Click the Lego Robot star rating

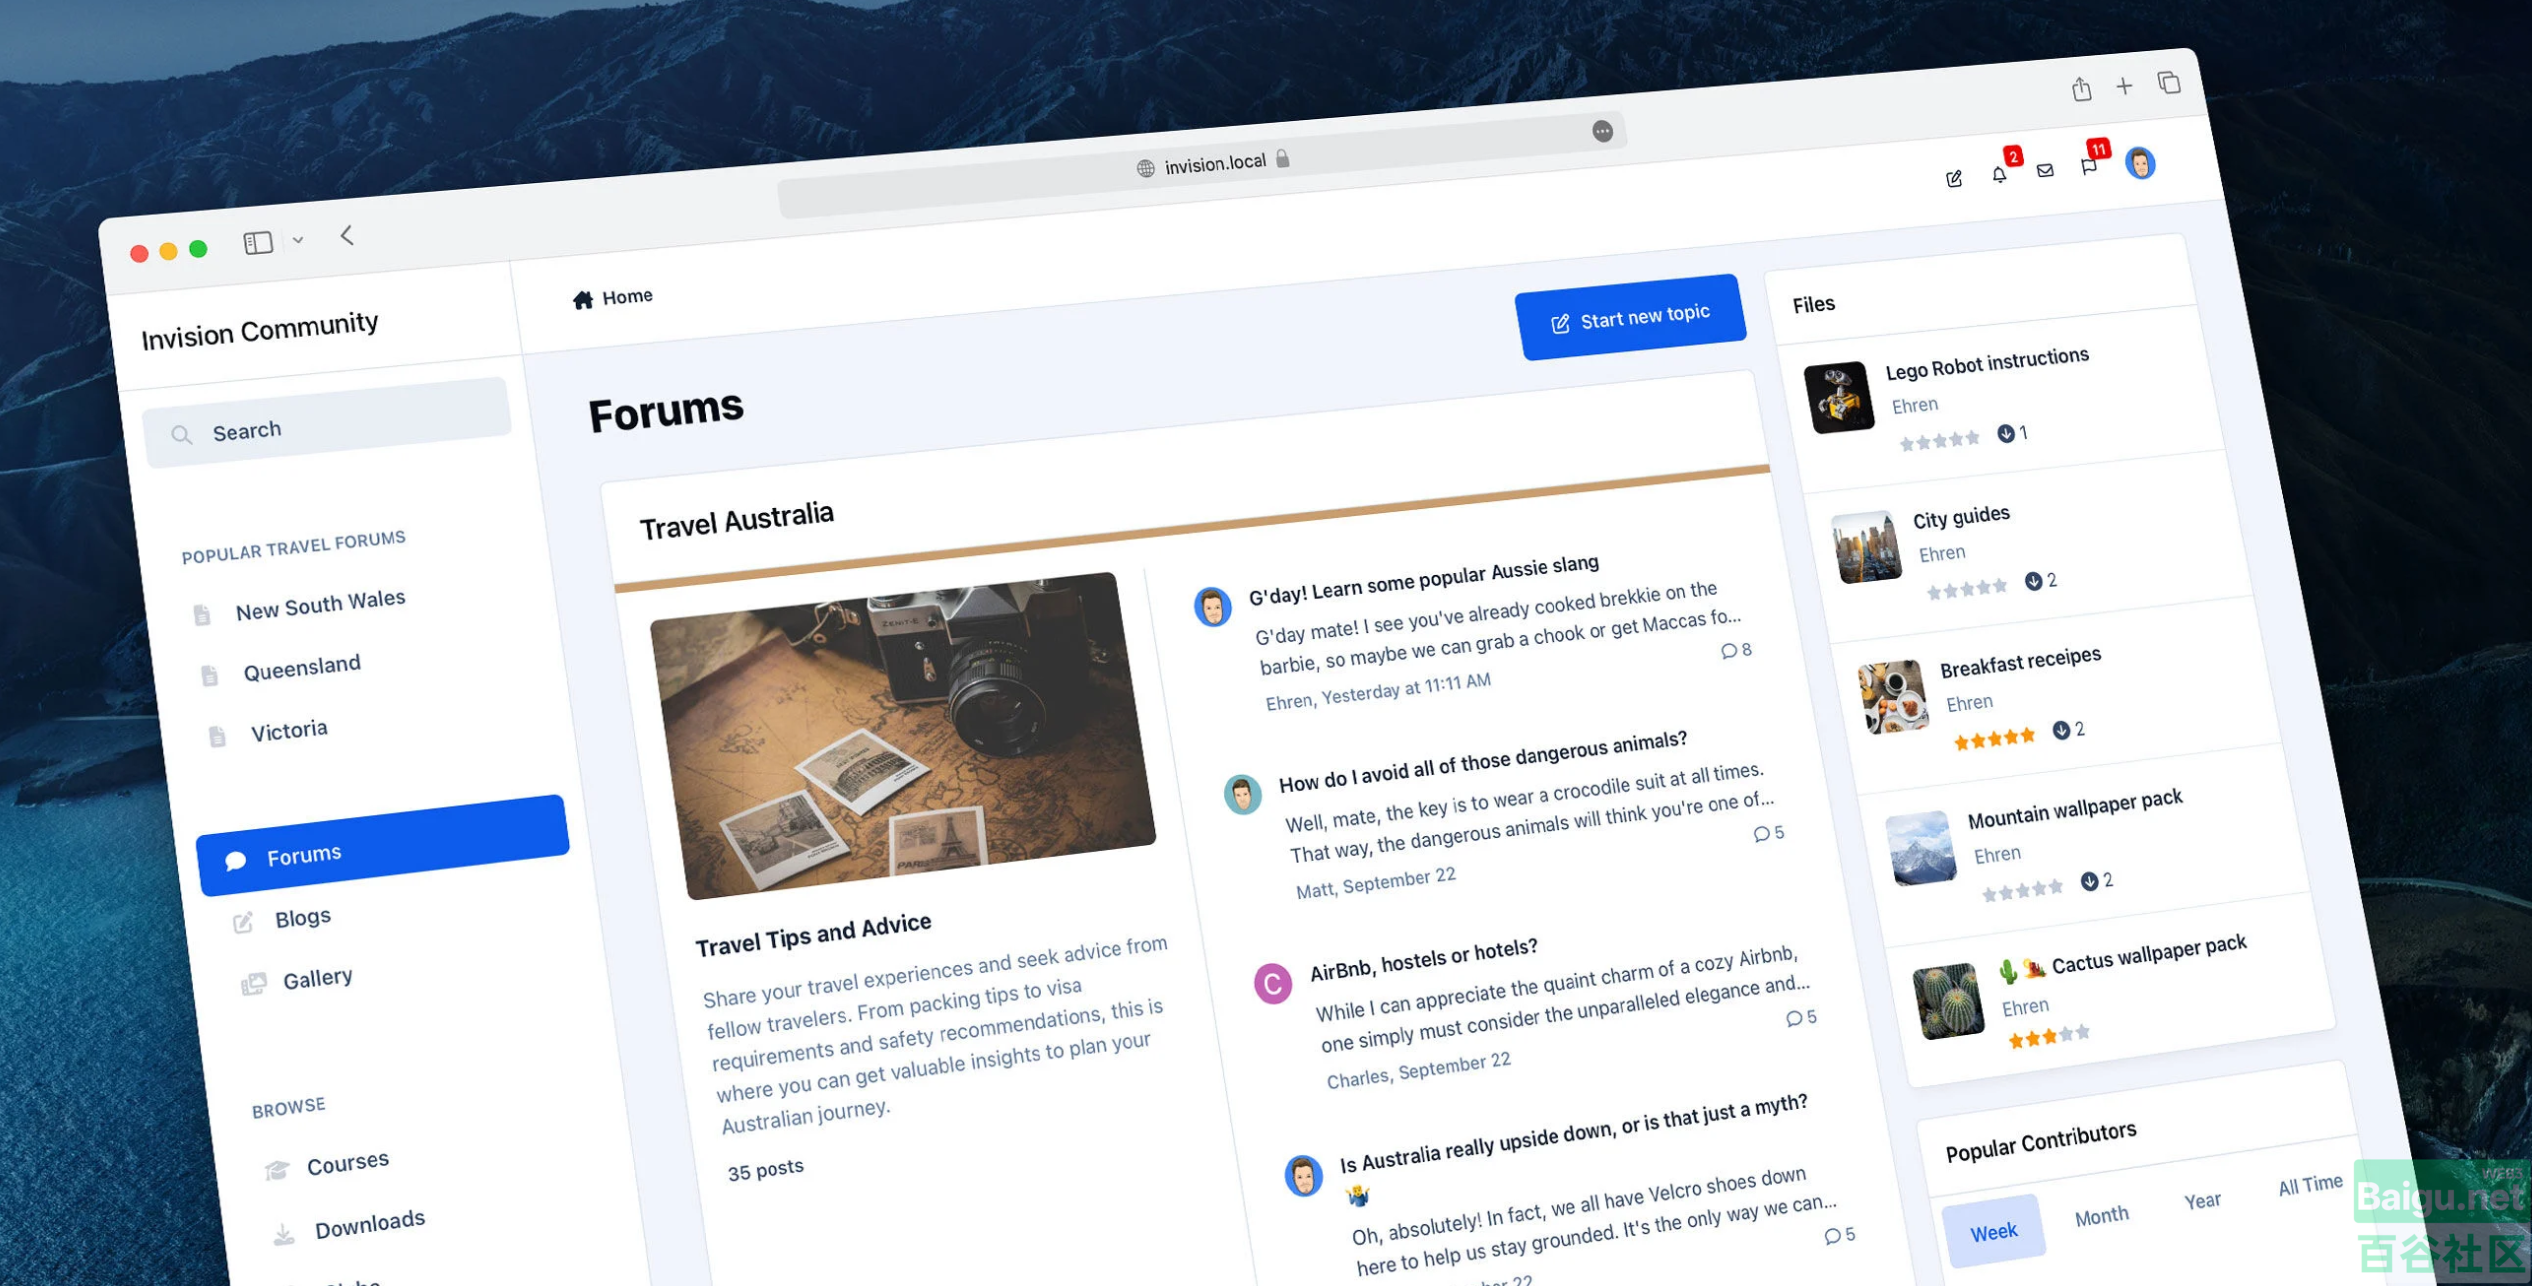click(x=1939, y=441)
